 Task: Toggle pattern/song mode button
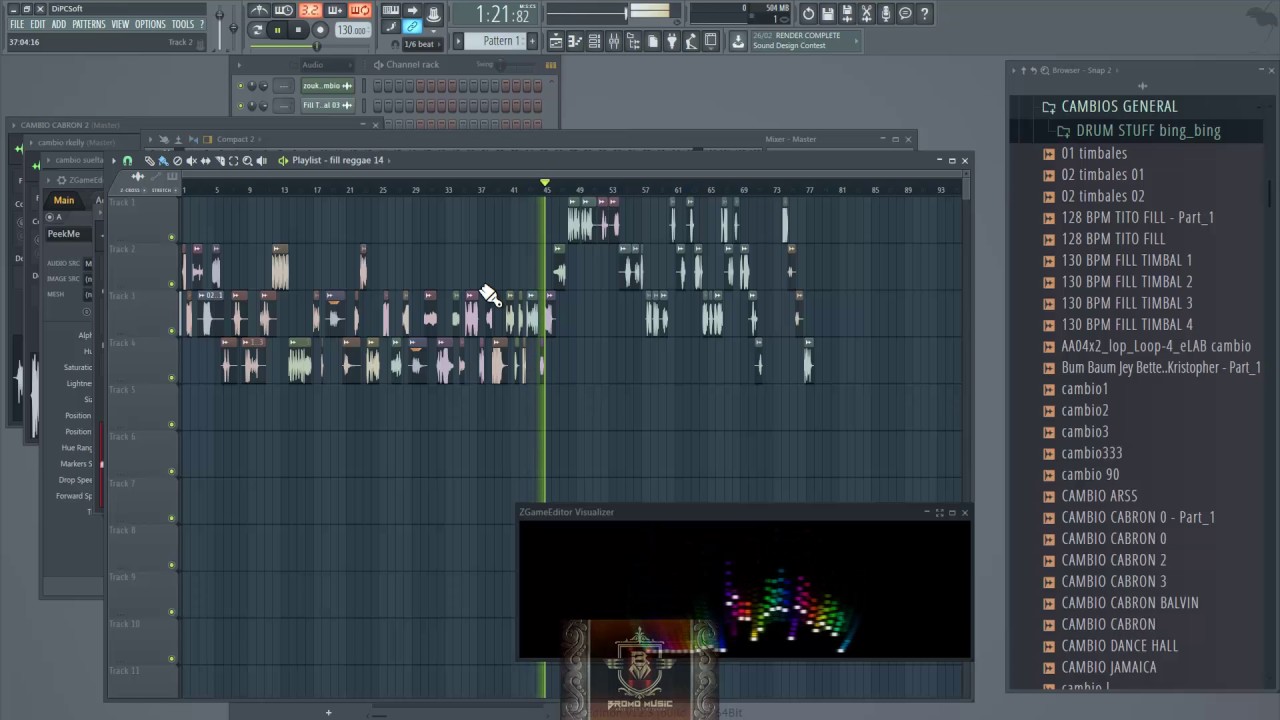click(257, 30)
